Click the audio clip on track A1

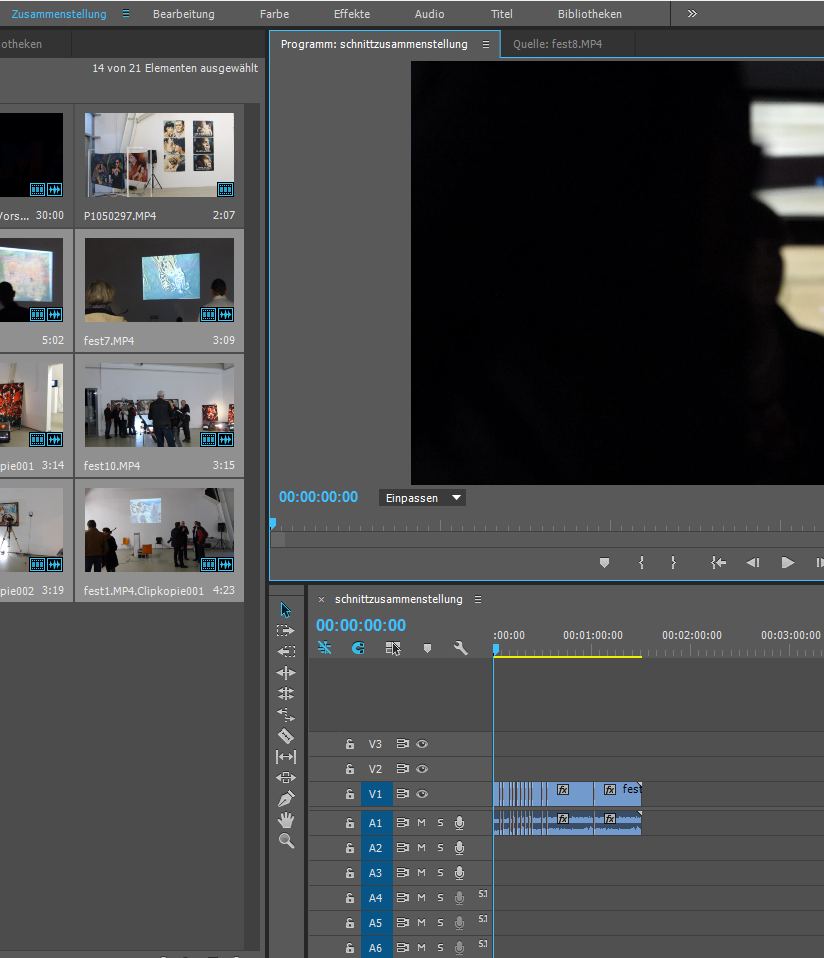(567, 823)
